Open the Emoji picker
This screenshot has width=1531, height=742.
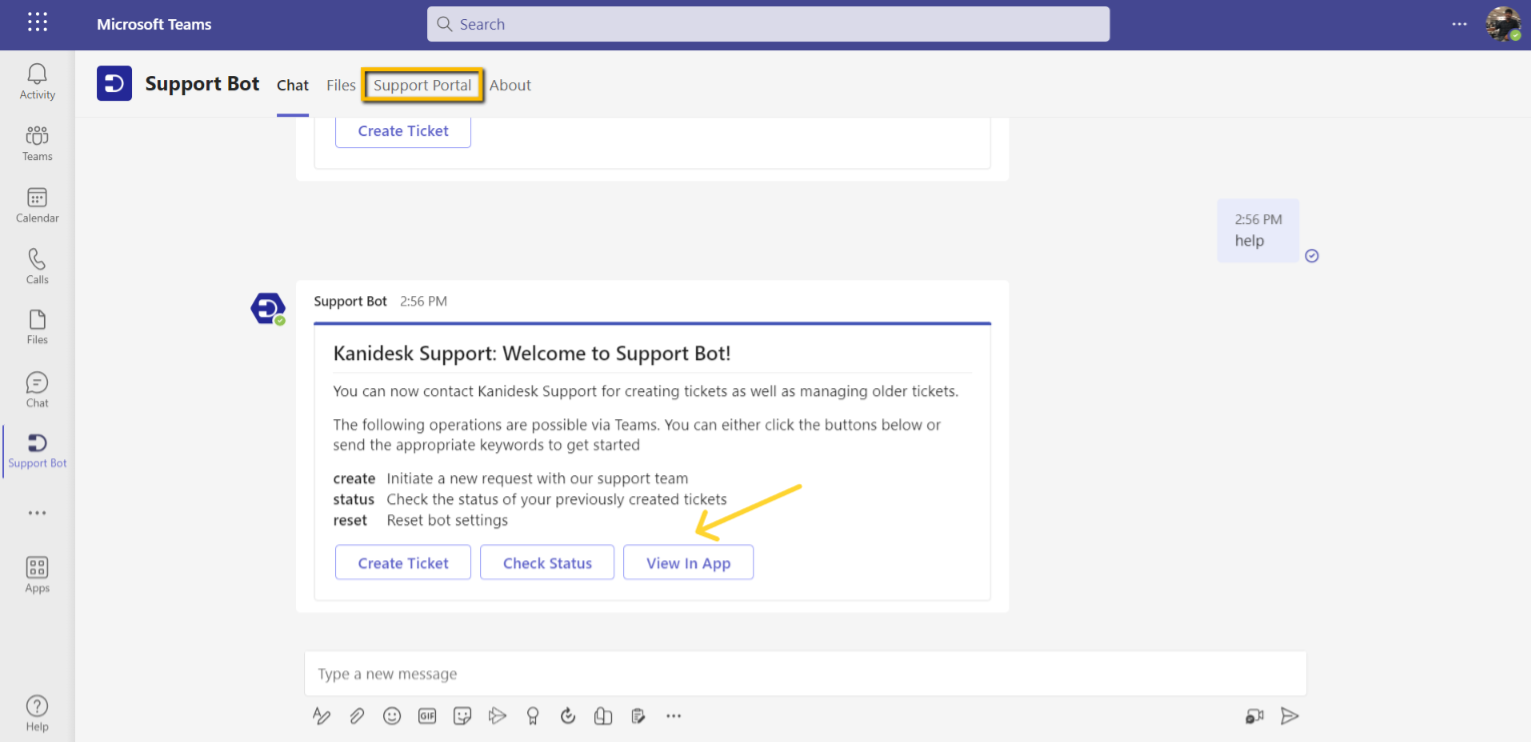[x=392, y=716]
